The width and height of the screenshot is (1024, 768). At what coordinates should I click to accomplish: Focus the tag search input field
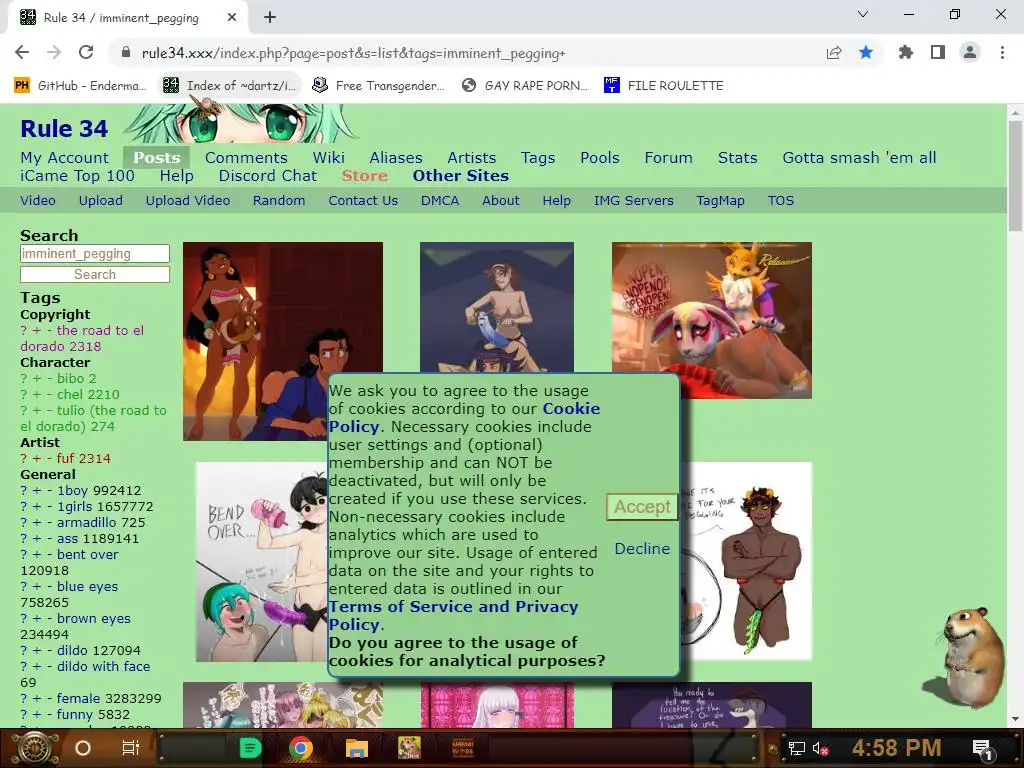95,253
